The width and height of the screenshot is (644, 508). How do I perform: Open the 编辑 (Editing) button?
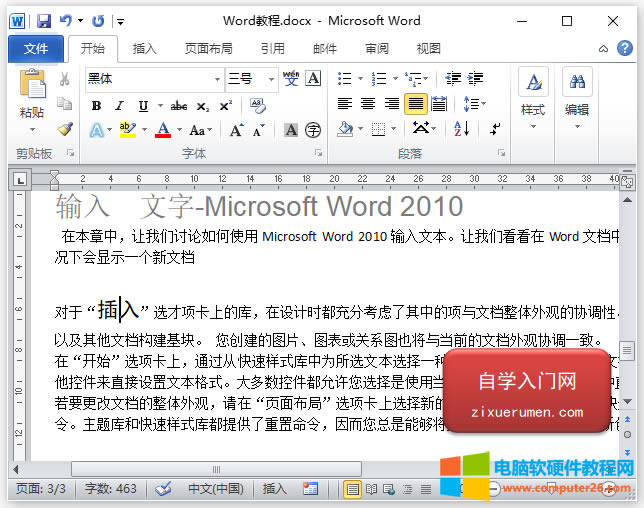click(x=577, y=99)
